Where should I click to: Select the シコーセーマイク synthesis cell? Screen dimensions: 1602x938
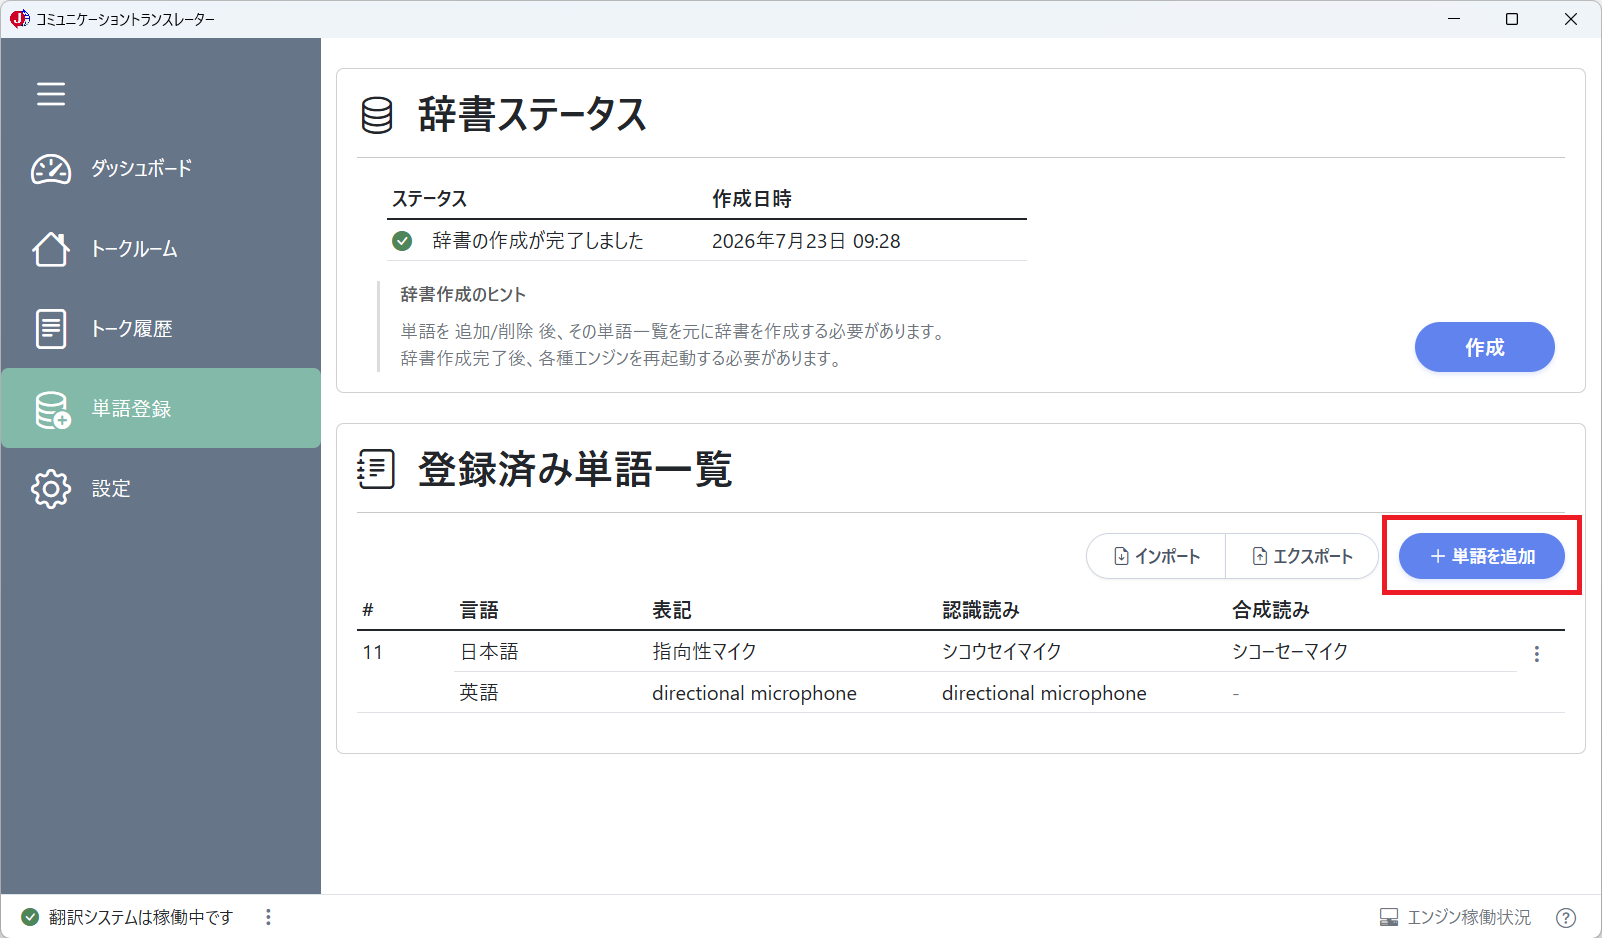pyautogui.click(x=1290, y=652)
